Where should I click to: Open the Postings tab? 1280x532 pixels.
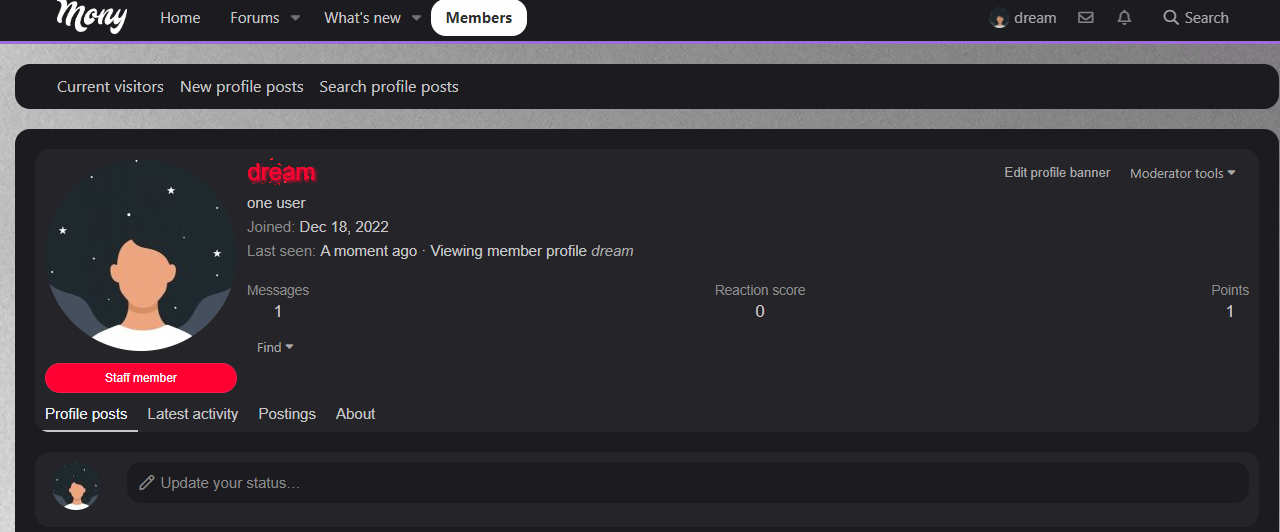click(287, 414)
